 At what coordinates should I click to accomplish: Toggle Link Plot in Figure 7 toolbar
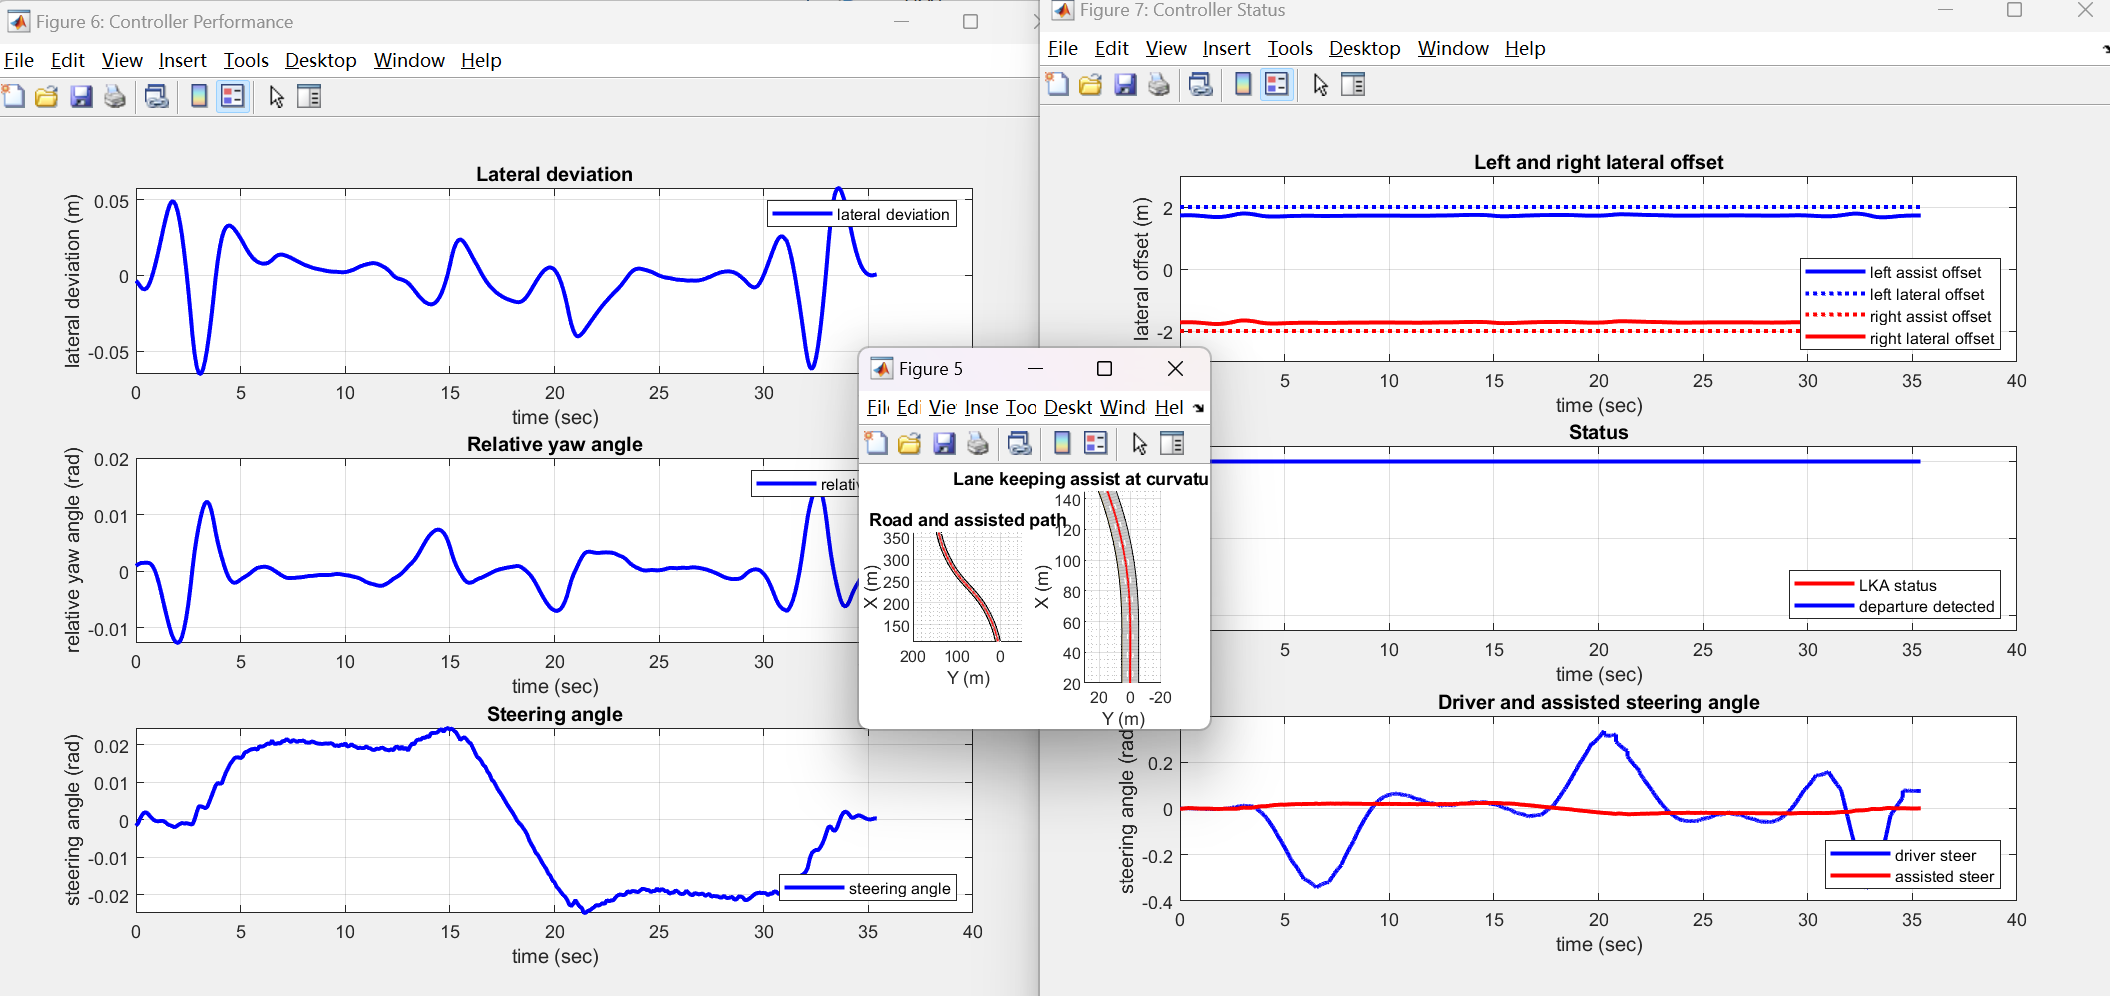coord(1201,84)
